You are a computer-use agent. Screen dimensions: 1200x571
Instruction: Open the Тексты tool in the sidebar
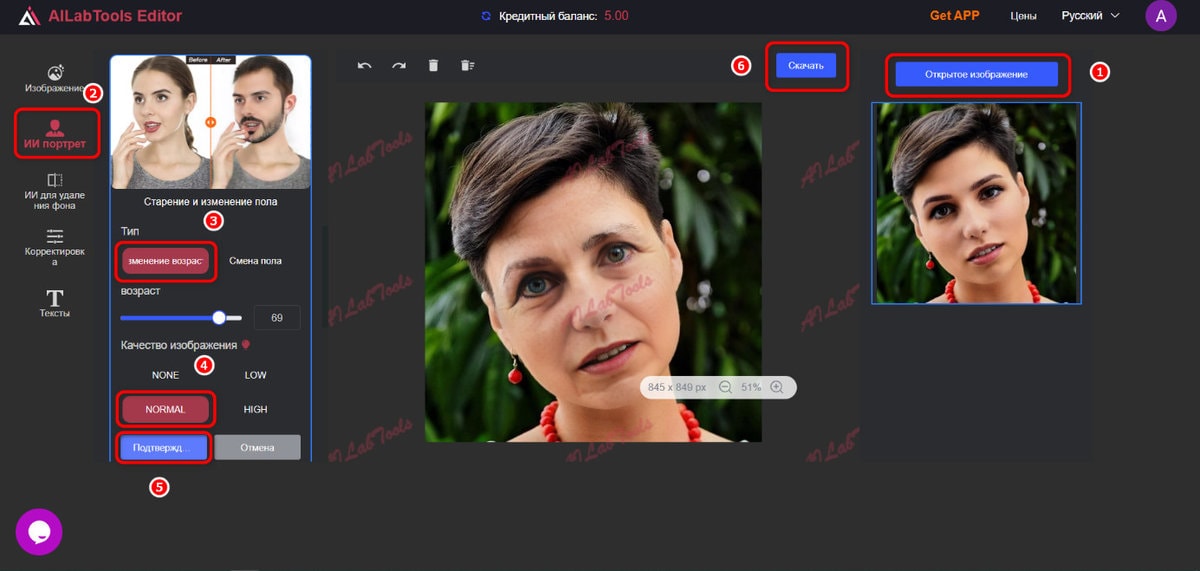(x=55, y=303)
